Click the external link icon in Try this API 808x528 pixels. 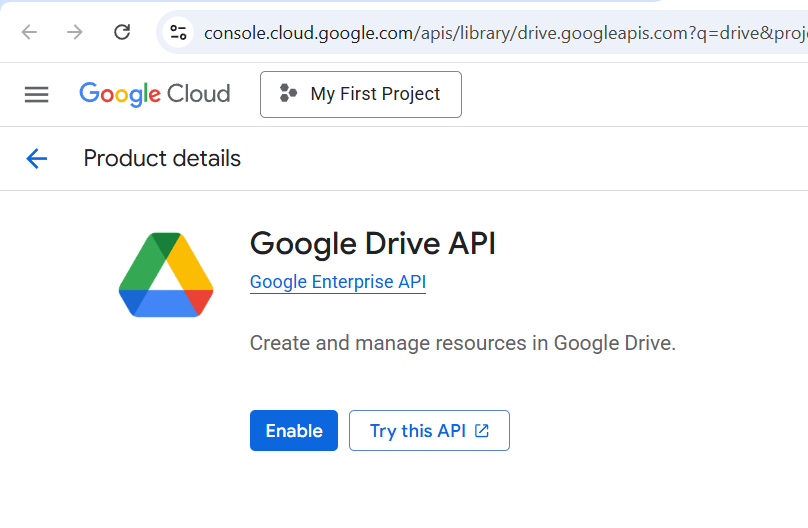click(482, 431)
